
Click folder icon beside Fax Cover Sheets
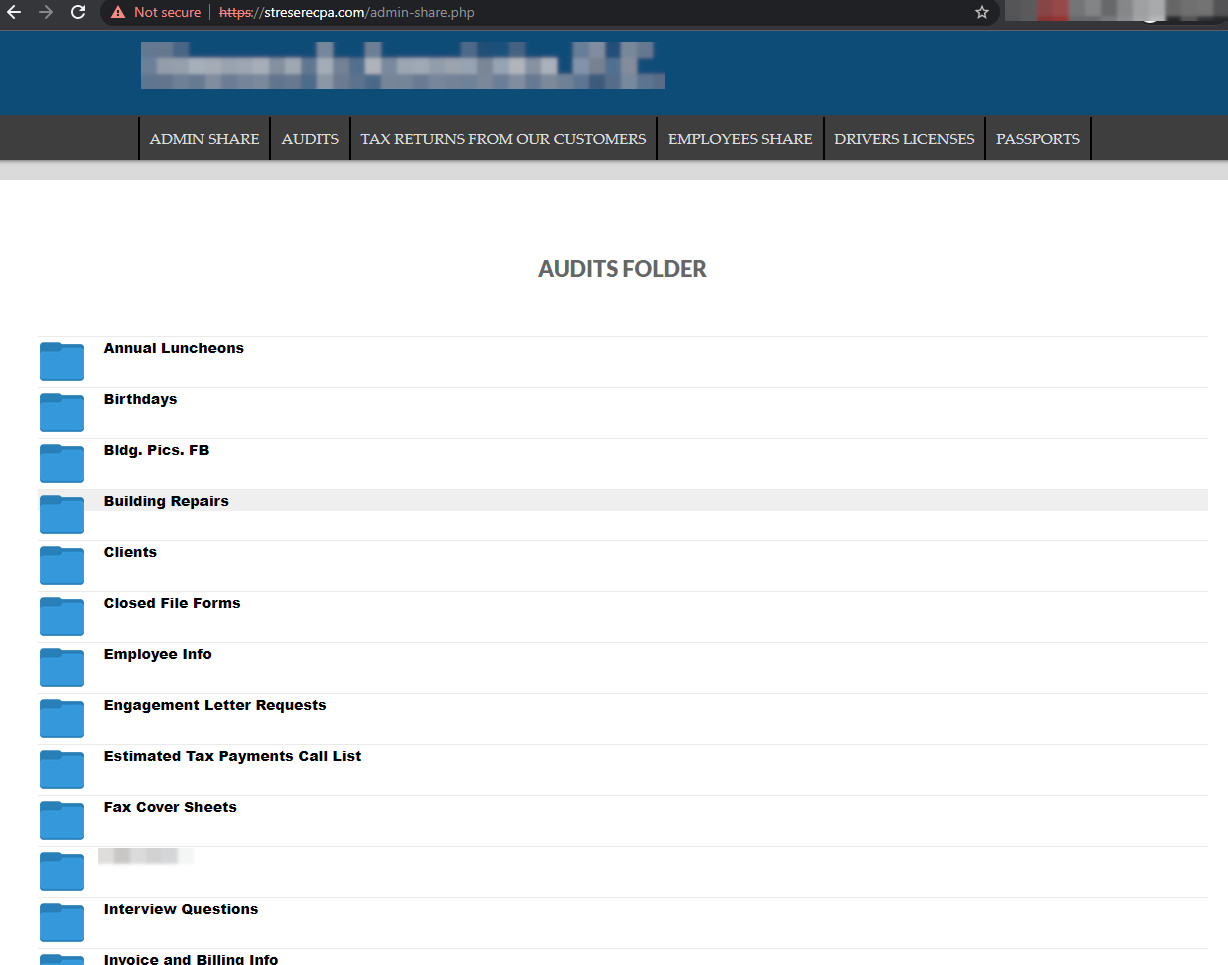point(62,820)
